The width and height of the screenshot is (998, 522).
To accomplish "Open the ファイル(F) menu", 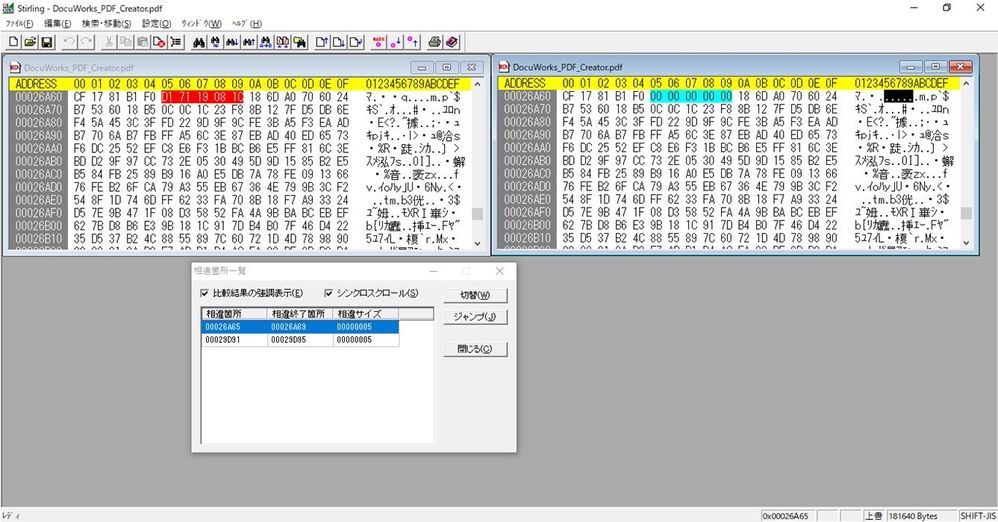I will pyautogui.click(x=19, y=24).
